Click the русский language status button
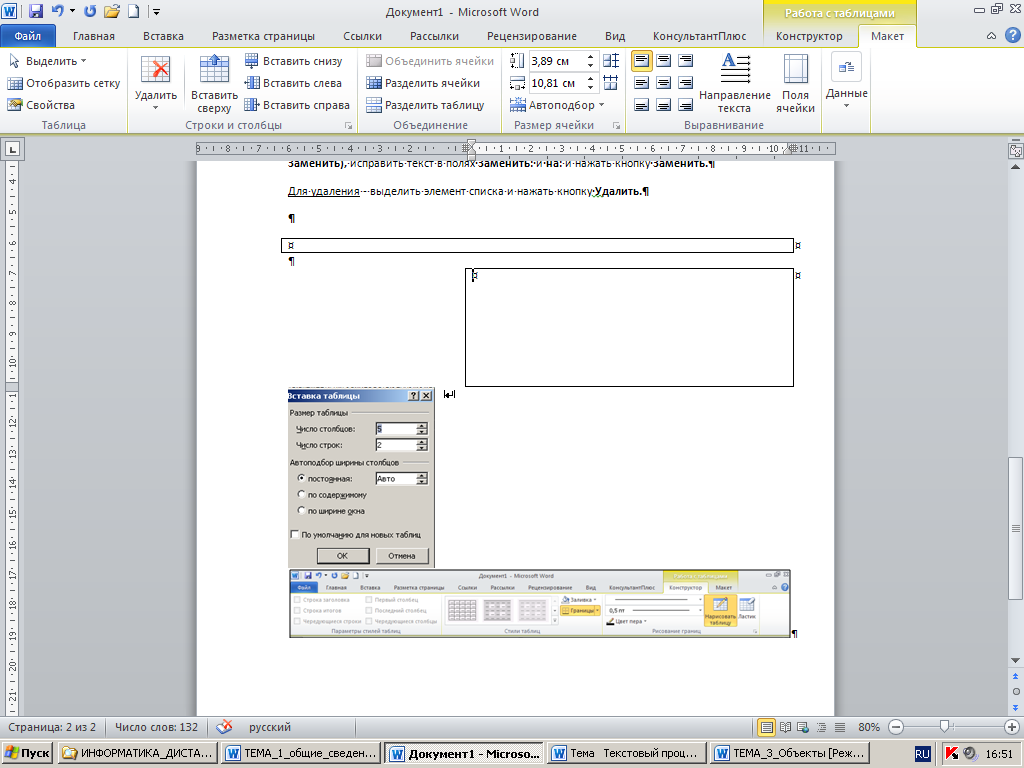 [x=270, y=727]
